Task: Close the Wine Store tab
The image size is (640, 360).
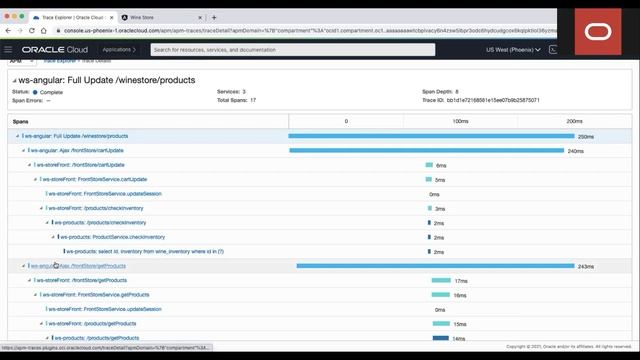Action: coord(200,18)
